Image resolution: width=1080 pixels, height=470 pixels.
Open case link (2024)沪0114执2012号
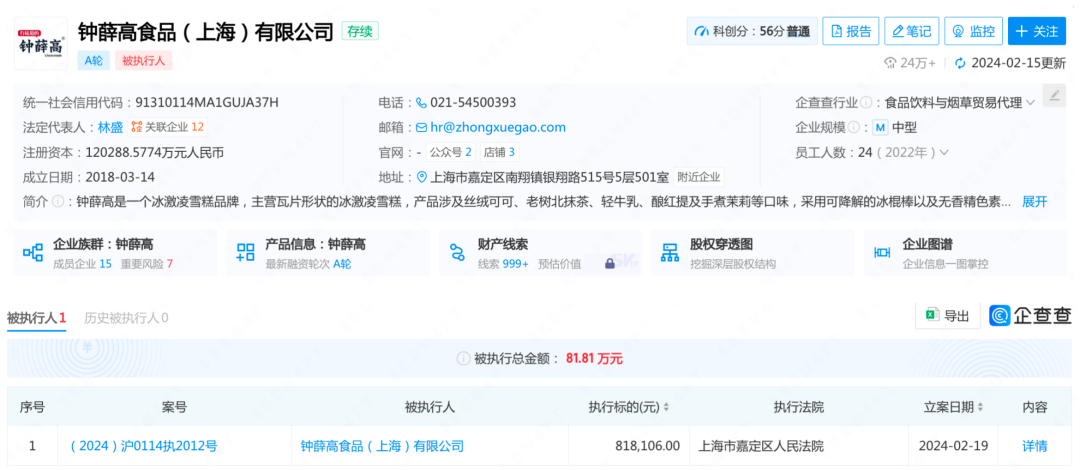point(143,446)
